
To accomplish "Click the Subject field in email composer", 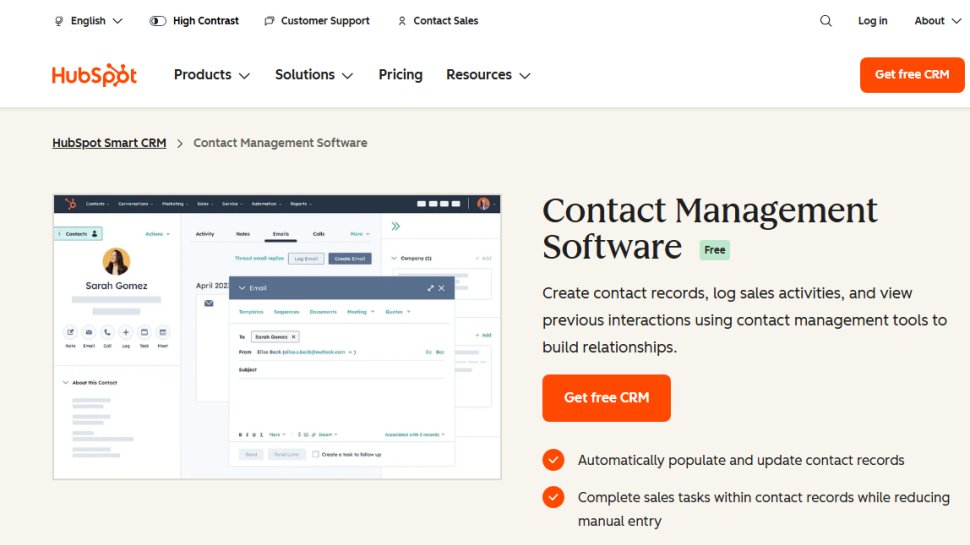I will (341, 370).
